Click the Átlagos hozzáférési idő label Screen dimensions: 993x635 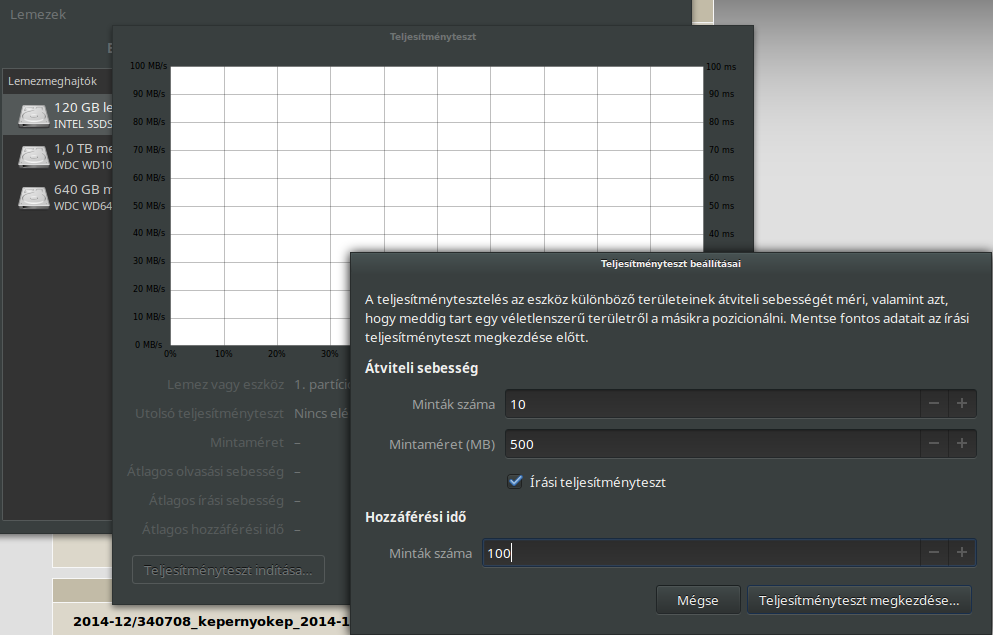pos(213,529)
